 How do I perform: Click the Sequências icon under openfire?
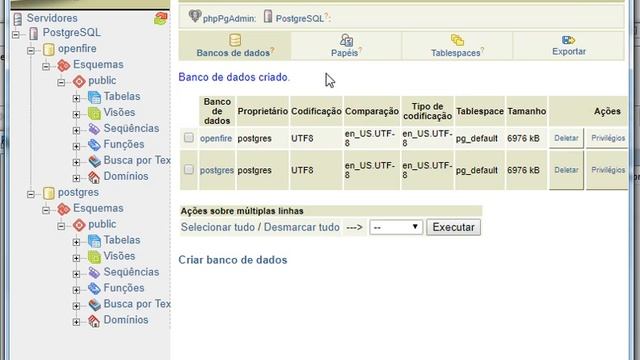pyautogui.click(x=94, y=129)
